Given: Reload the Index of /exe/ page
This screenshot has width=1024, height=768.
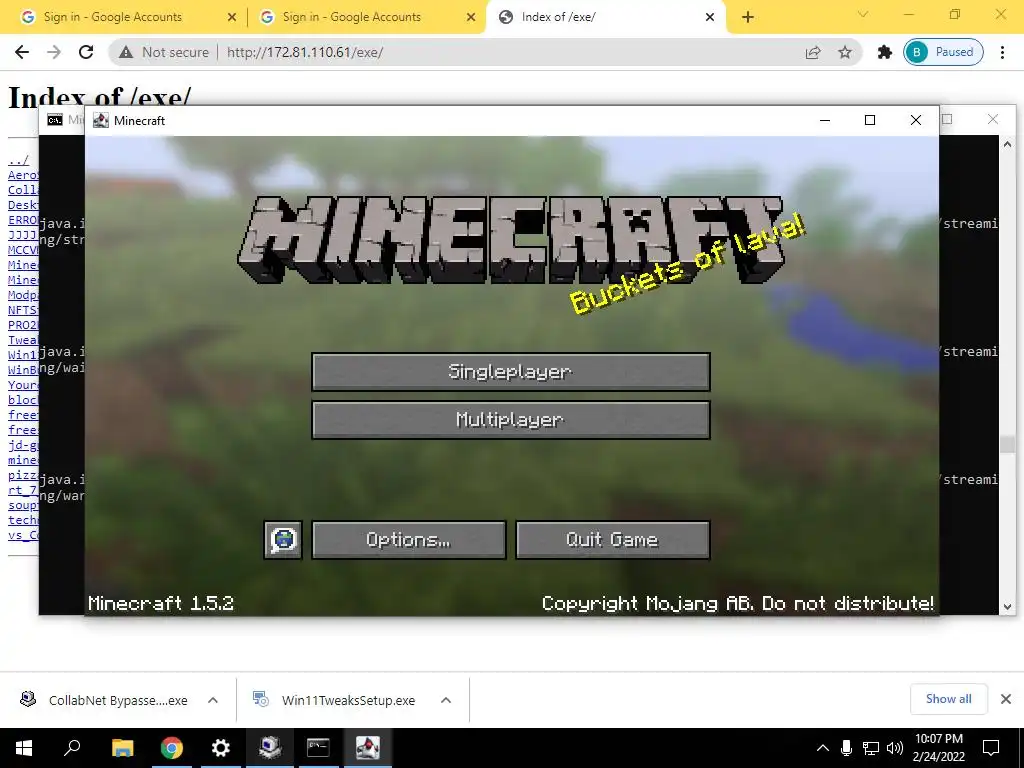Looking at the screenshot, I should (x=86, y=52).
